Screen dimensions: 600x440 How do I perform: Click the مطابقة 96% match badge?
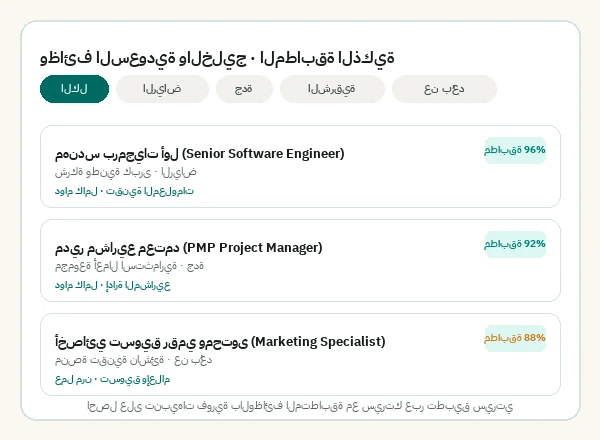tap(515, 150)
